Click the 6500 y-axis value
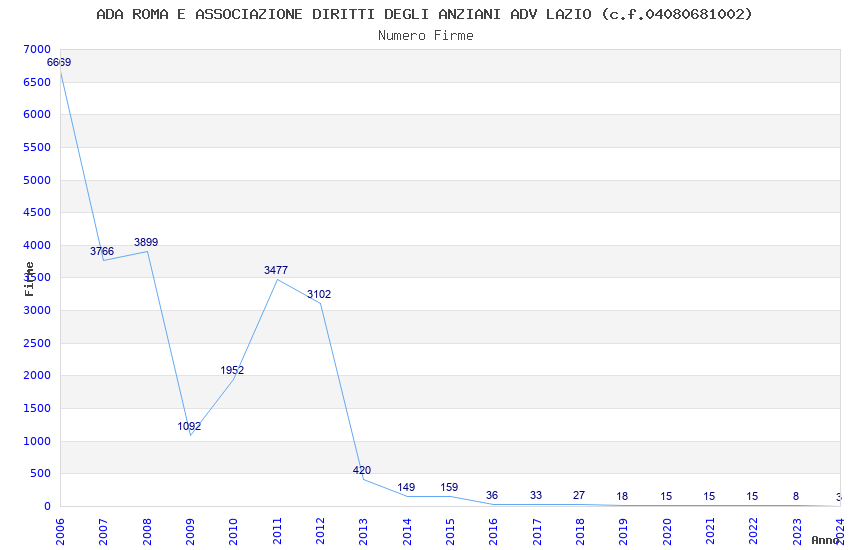 (x=37, y=82)
